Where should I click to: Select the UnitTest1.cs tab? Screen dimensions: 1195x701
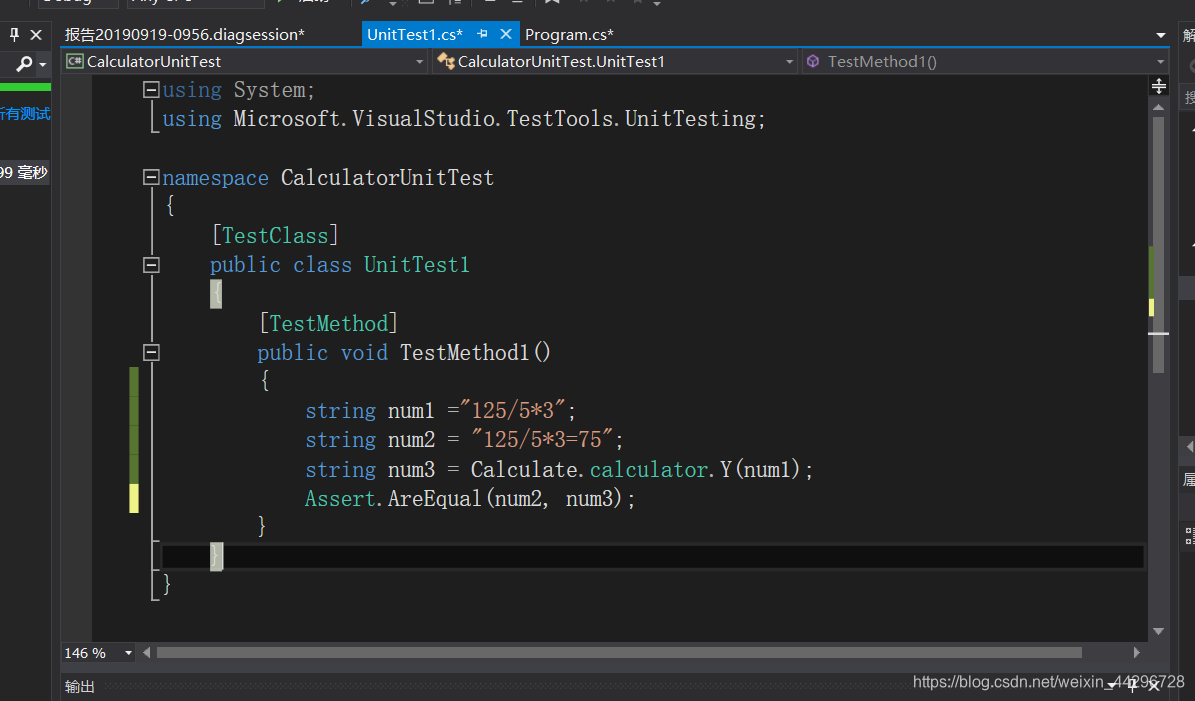click(415, 34)
